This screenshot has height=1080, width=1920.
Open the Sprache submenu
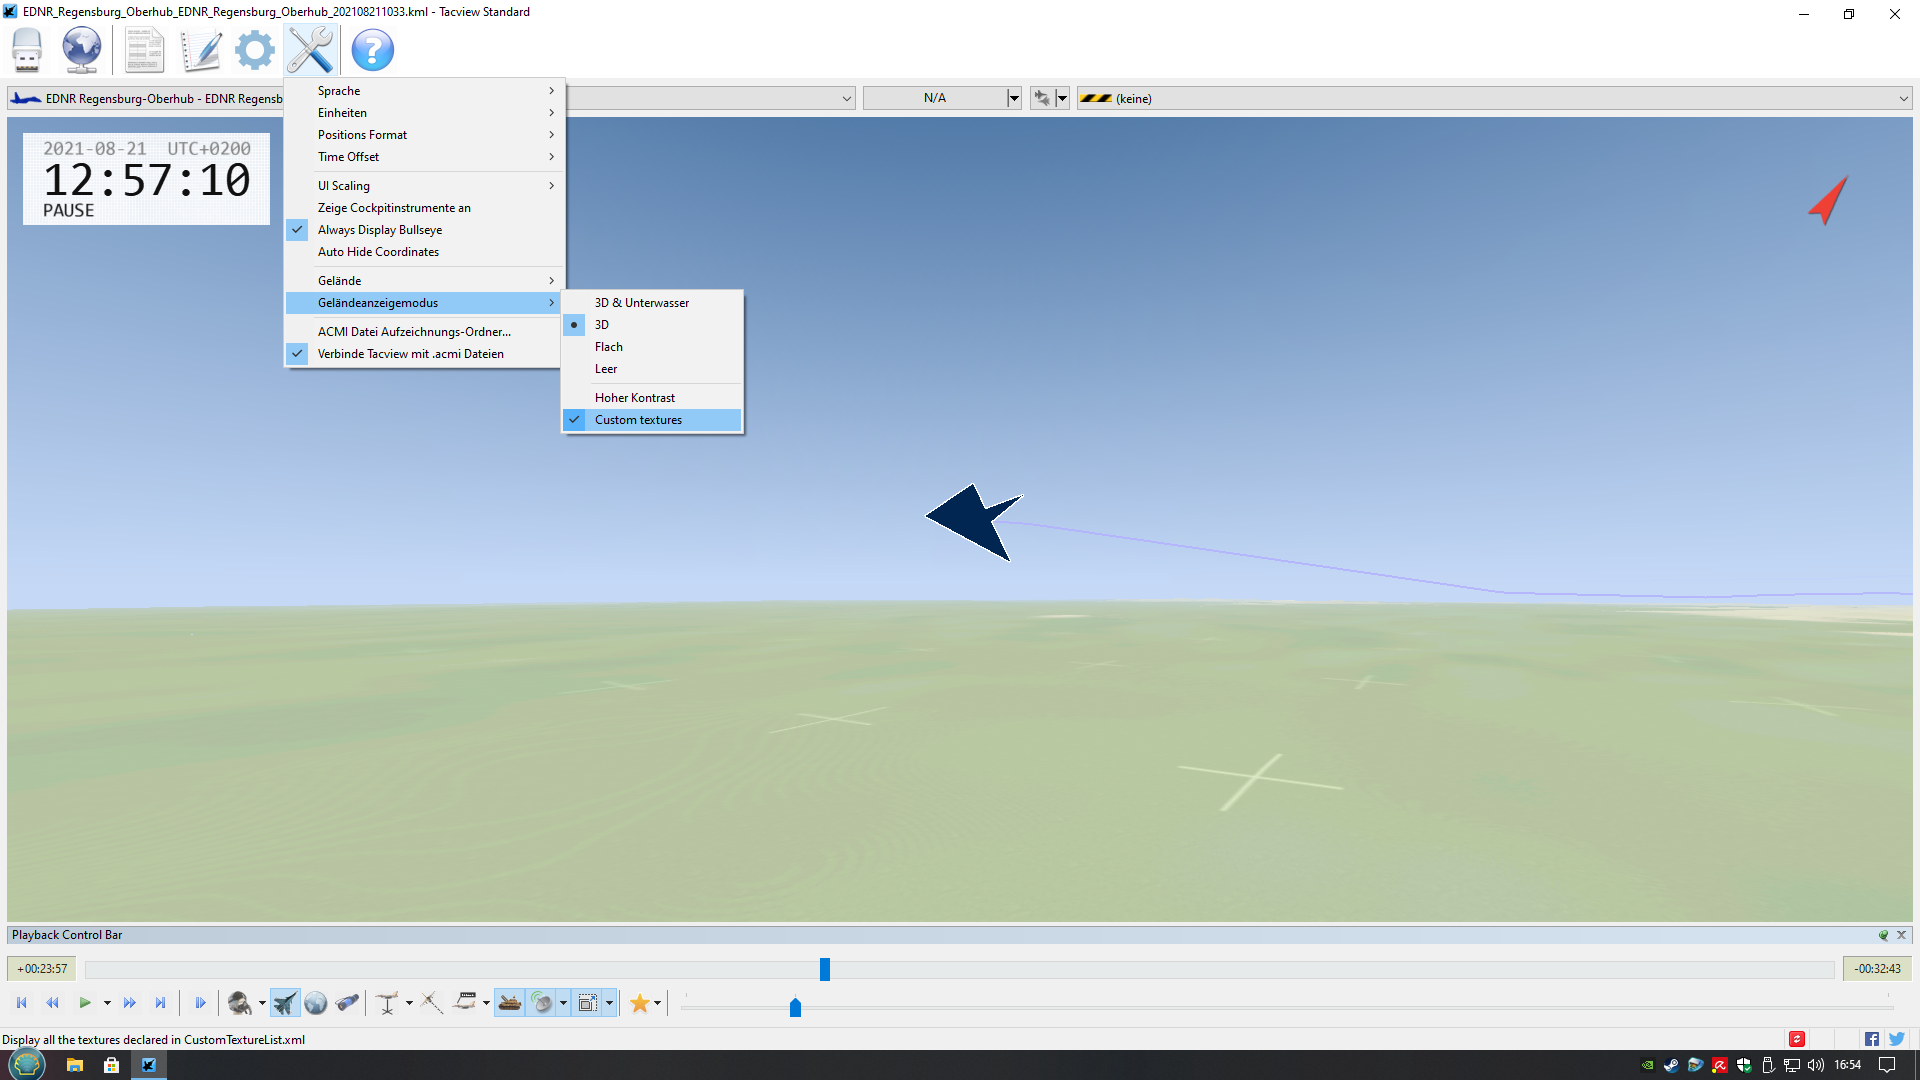coord(424,91)
